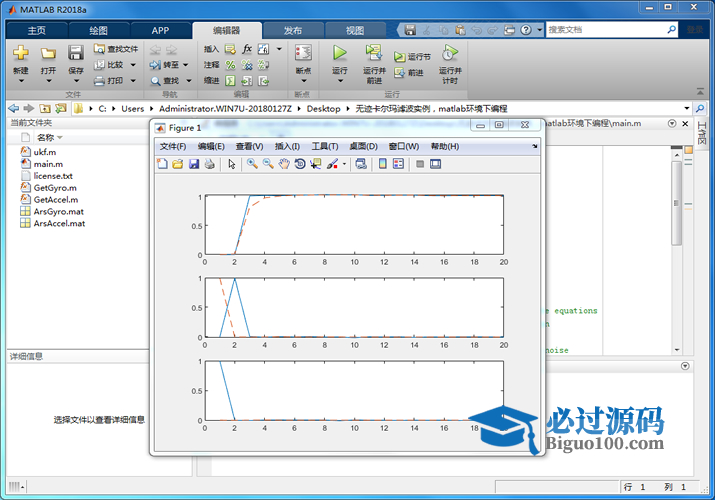Open the editor panel actions dropdown
Screen dimensions: 715x500
[672, 124]
